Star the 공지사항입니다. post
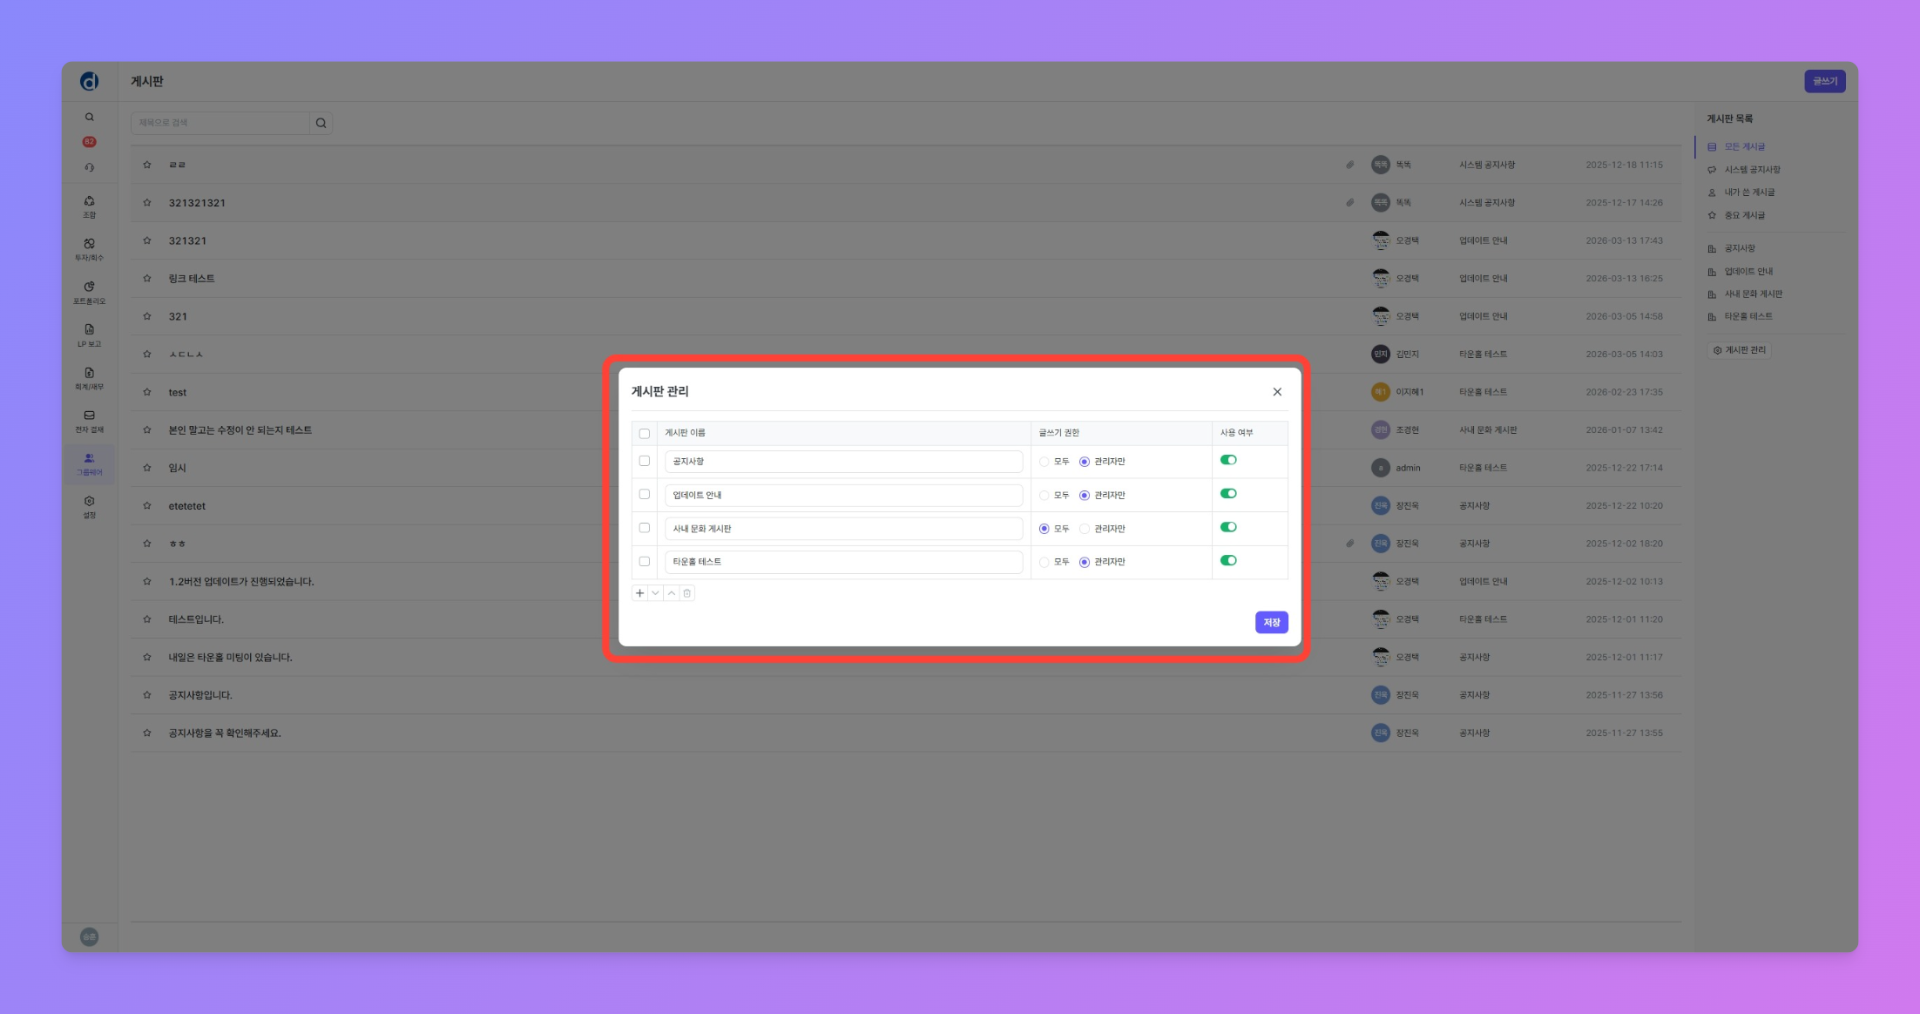 pos(147,694)
